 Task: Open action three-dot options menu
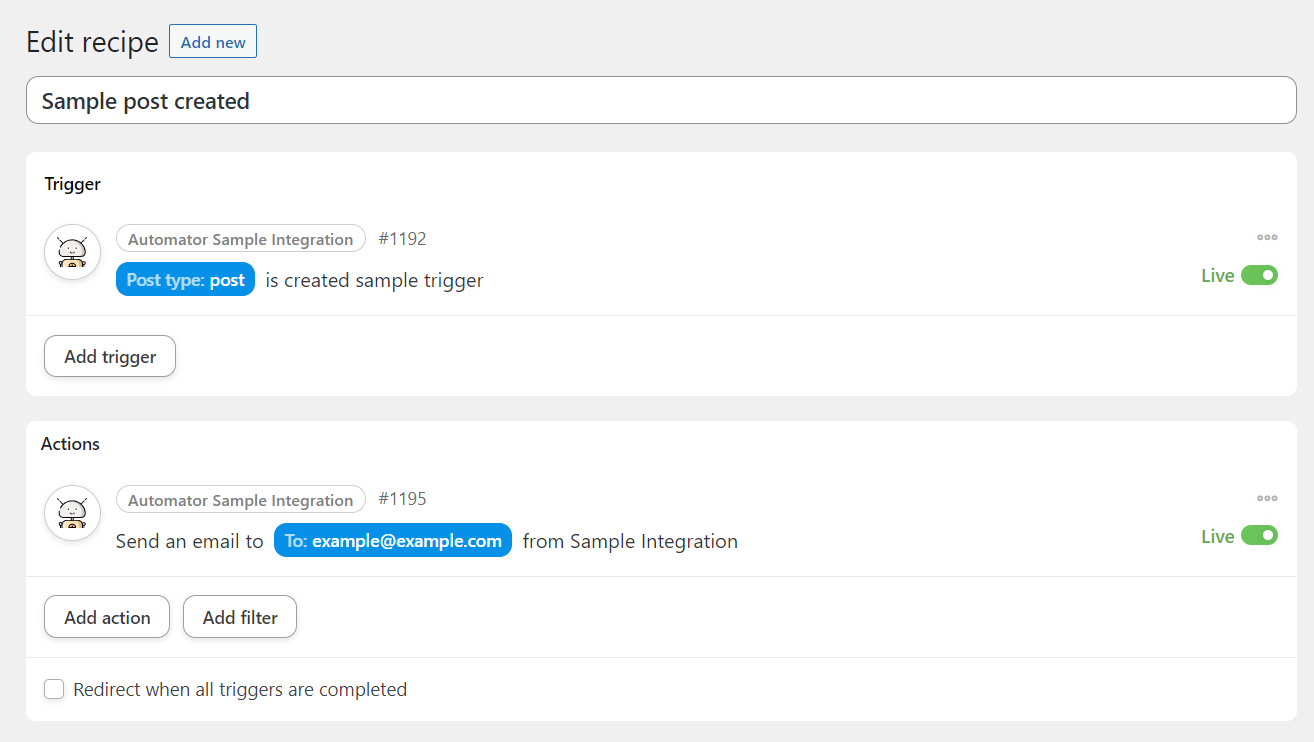coord(1267,498)
